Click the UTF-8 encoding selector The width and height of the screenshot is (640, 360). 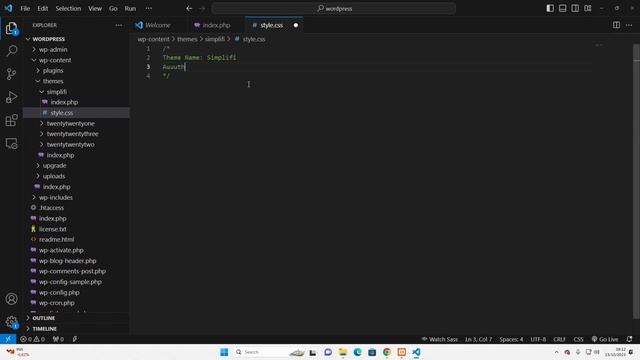538,339
